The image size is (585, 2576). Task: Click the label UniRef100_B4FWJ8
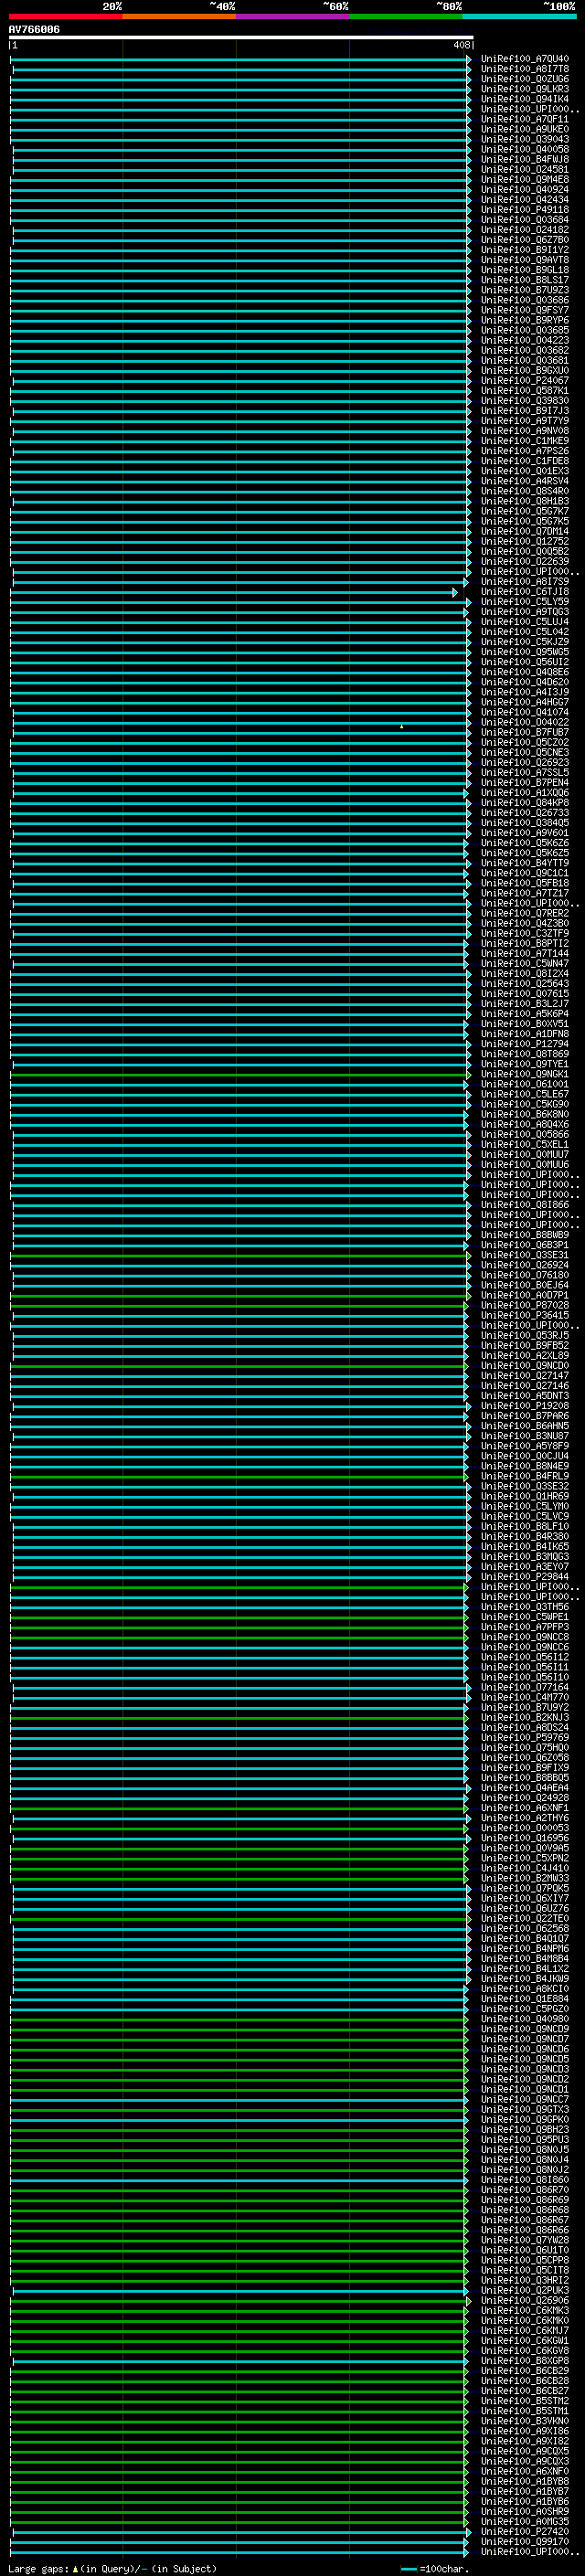(x=525, y=159)
